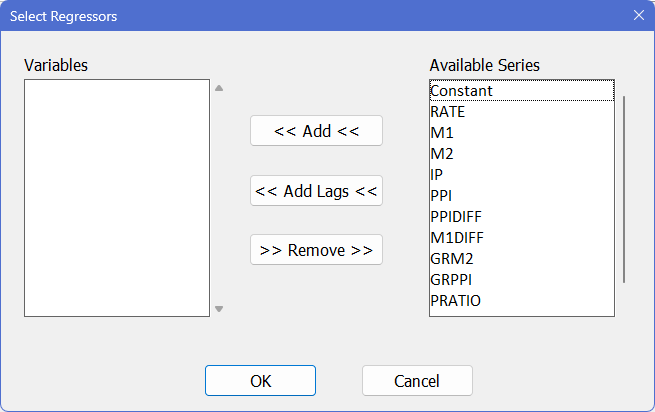655x412 pixels.
Task: Click the Remove button
Action: click(x=316, y=250)
